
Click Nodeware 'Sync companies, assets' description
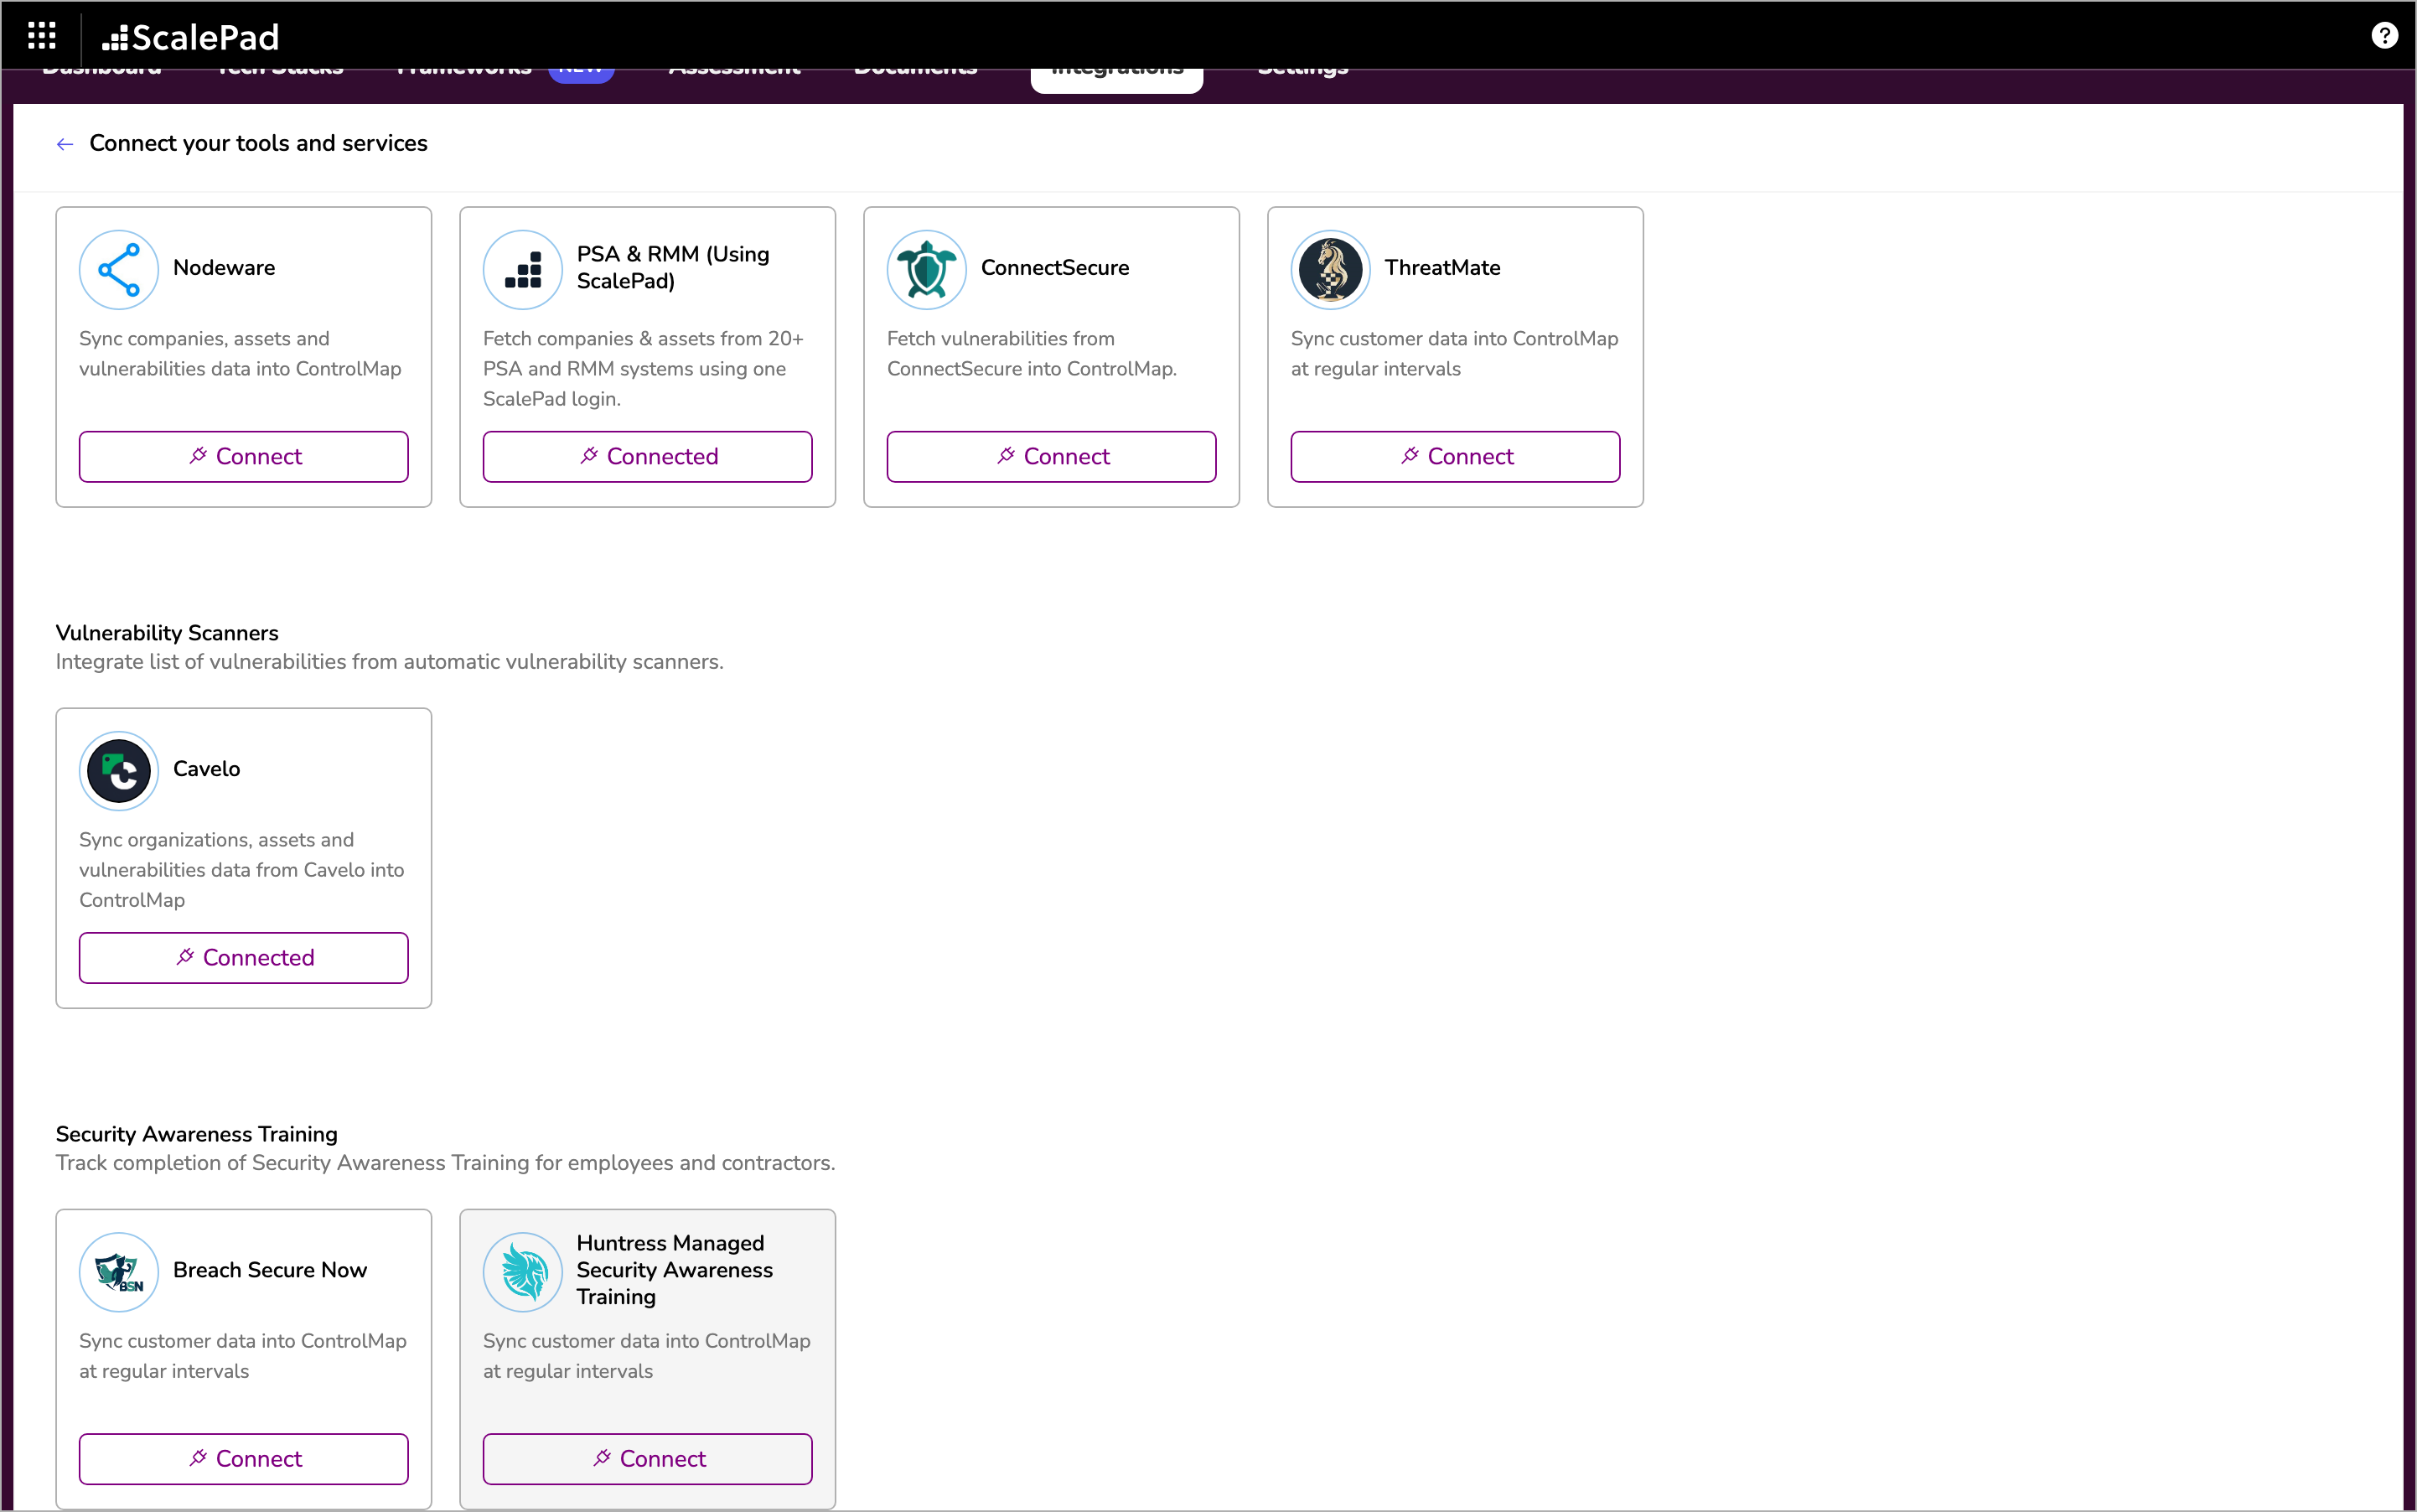240,354
